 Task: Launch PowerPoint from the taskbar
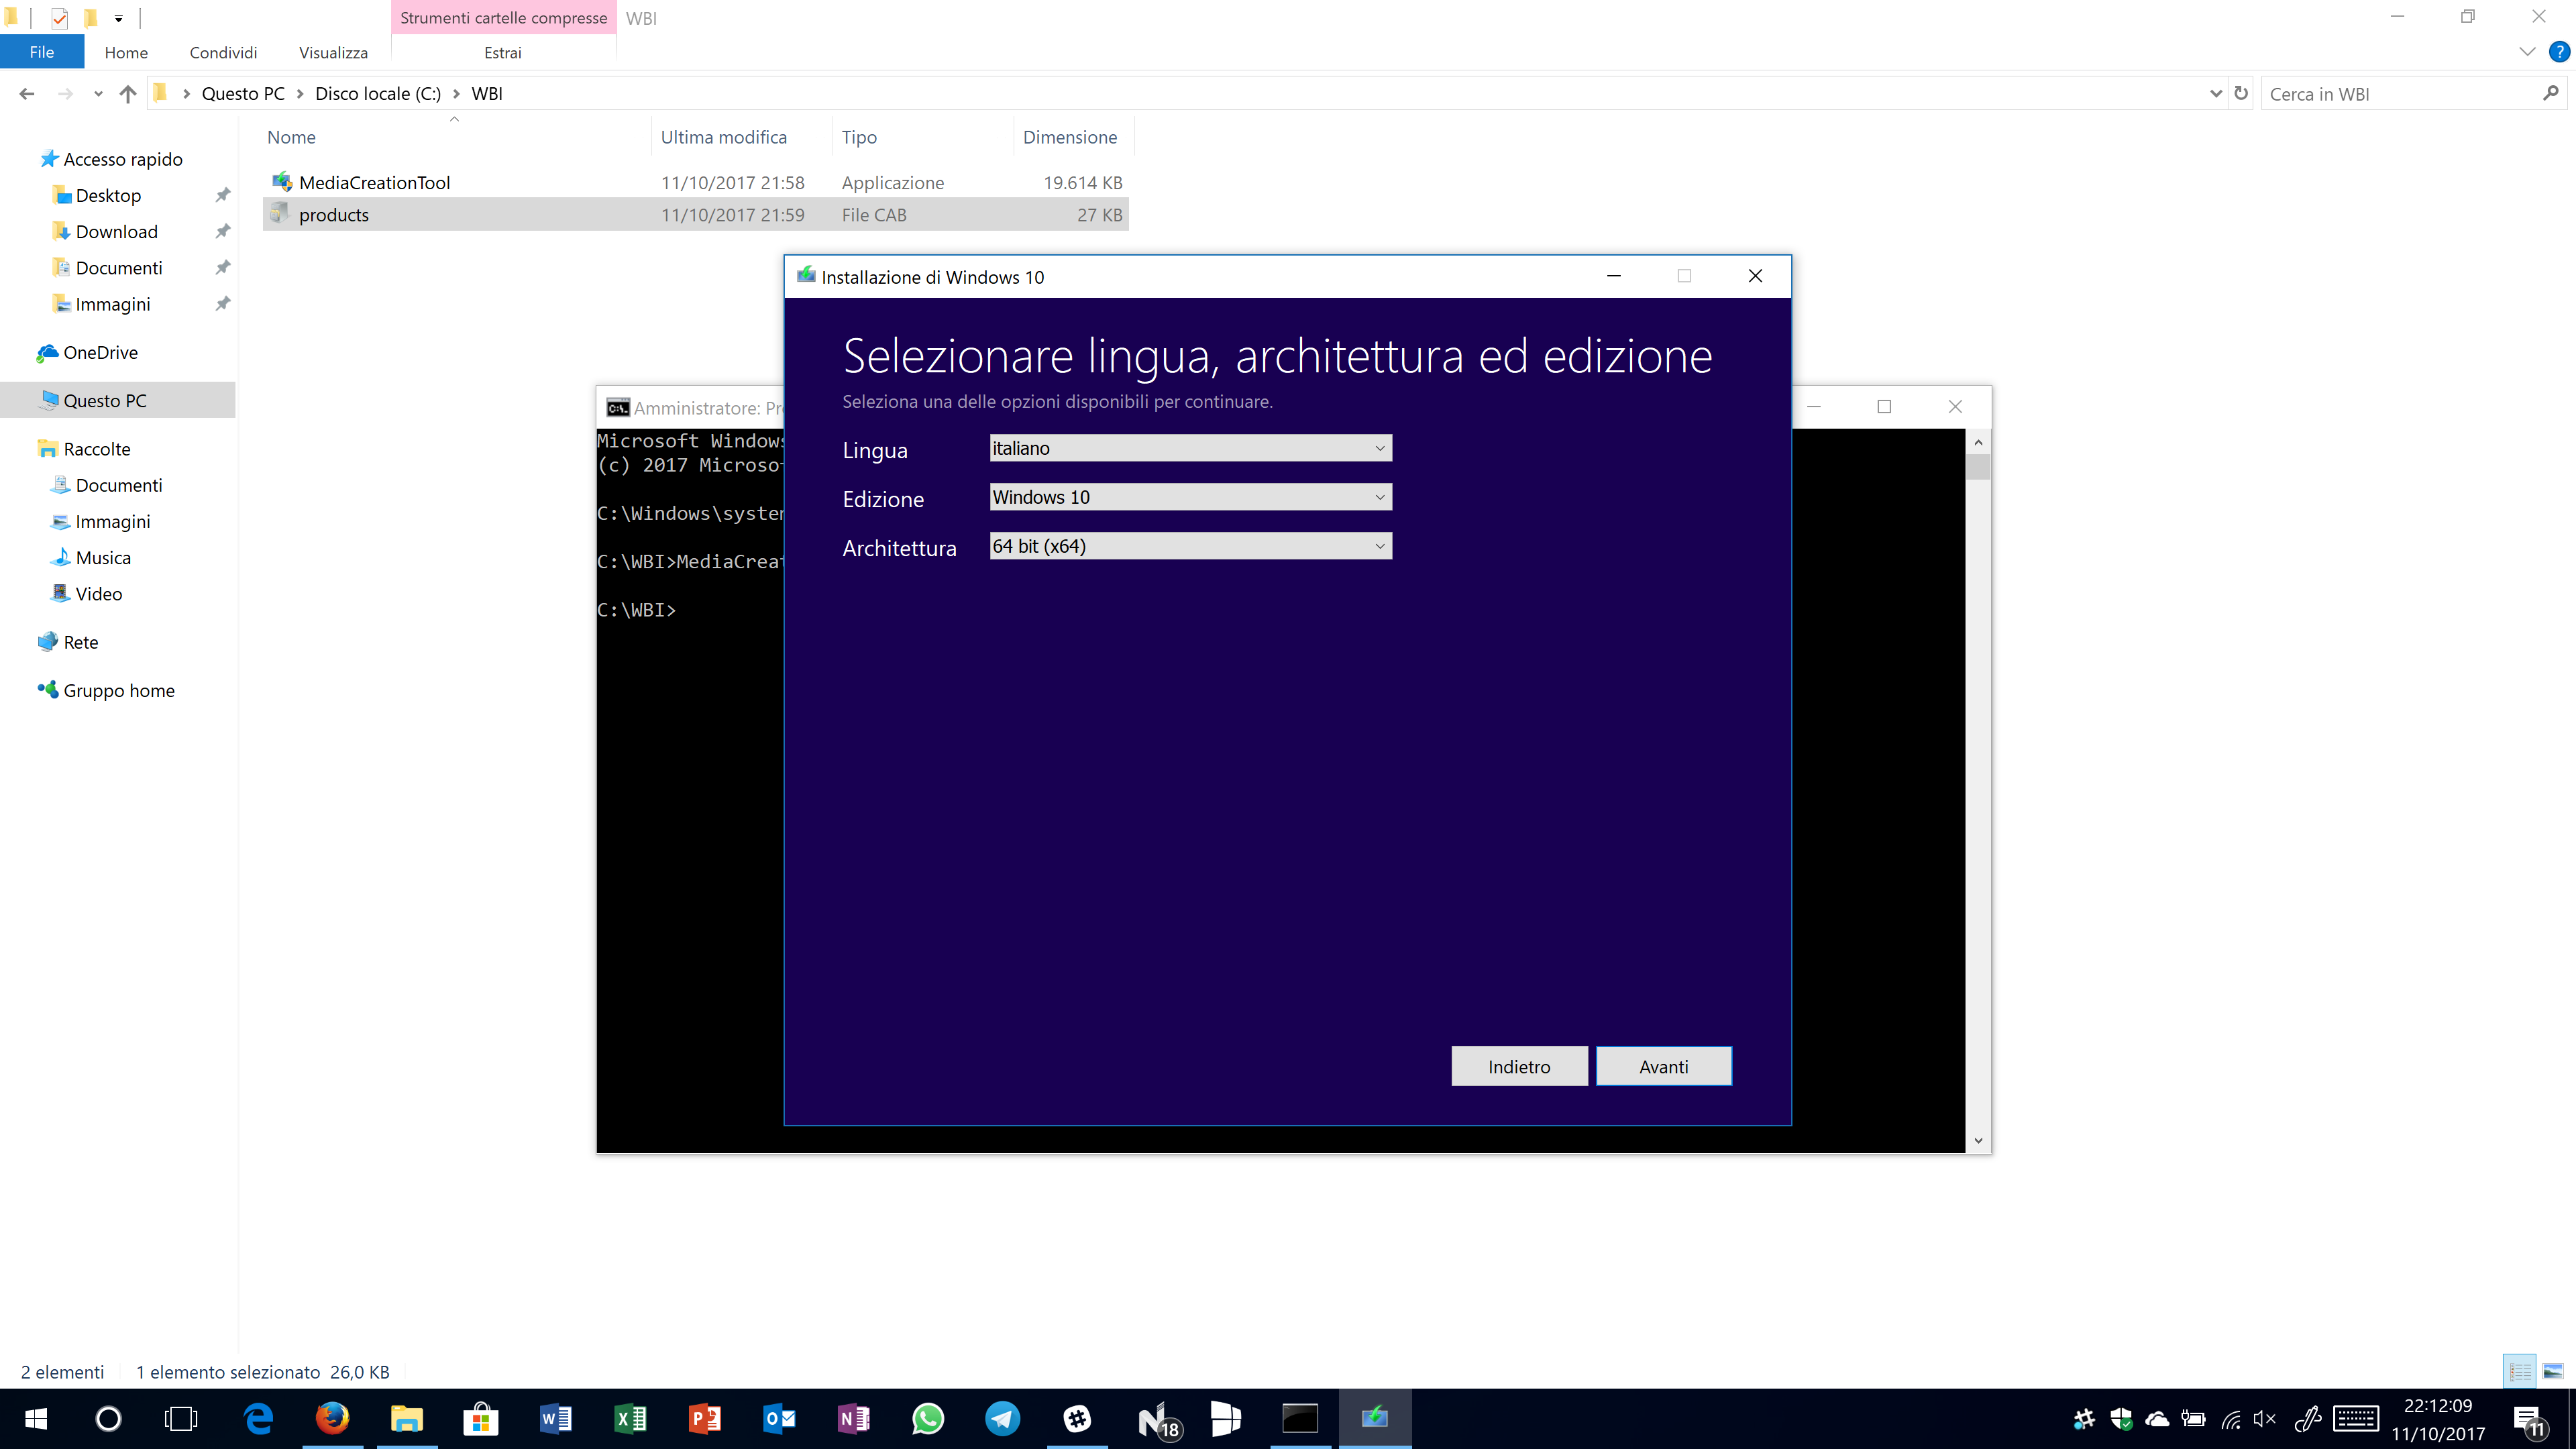tap(705, 1418)
